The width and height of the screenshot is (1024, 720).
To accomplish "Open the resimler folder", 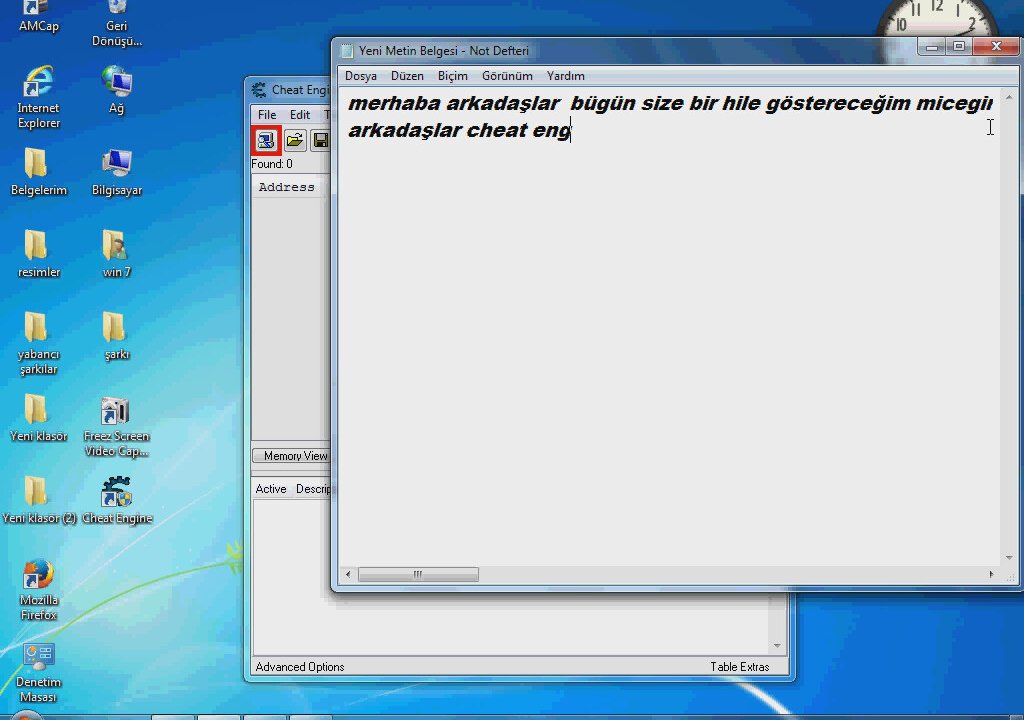I will tap(39, 254).
